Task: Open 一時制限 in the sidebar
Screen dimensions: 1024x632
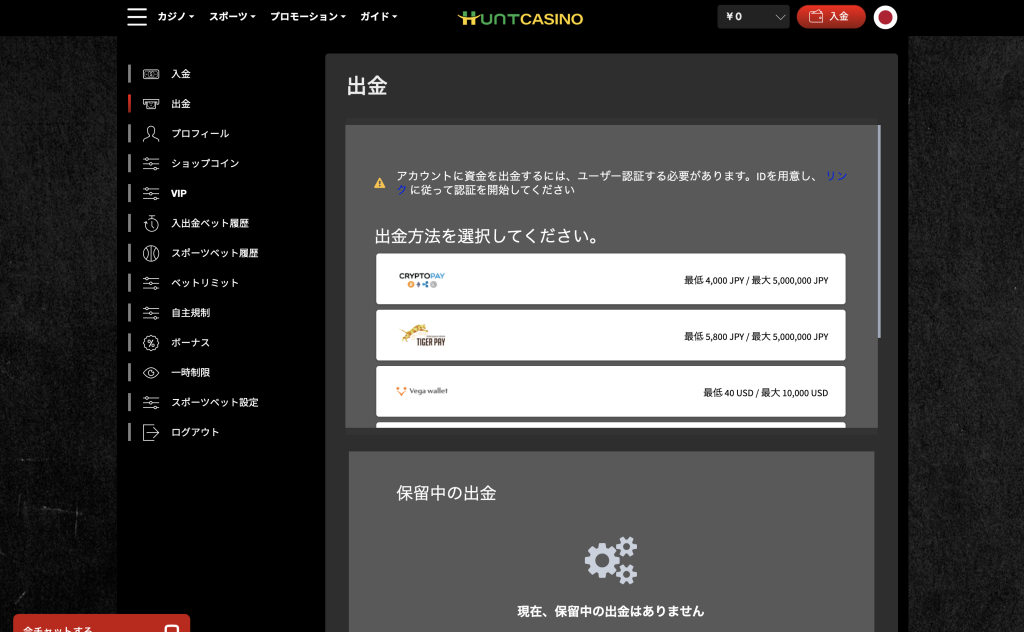Action: pyautogui.click(x=190, y=373)
